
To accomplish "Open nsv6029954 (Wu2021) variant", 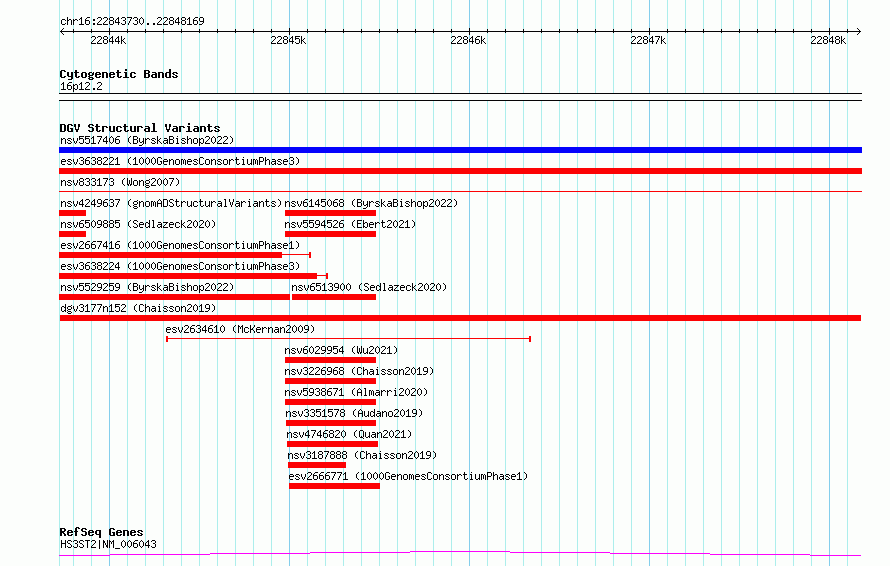I will point(341,350).
